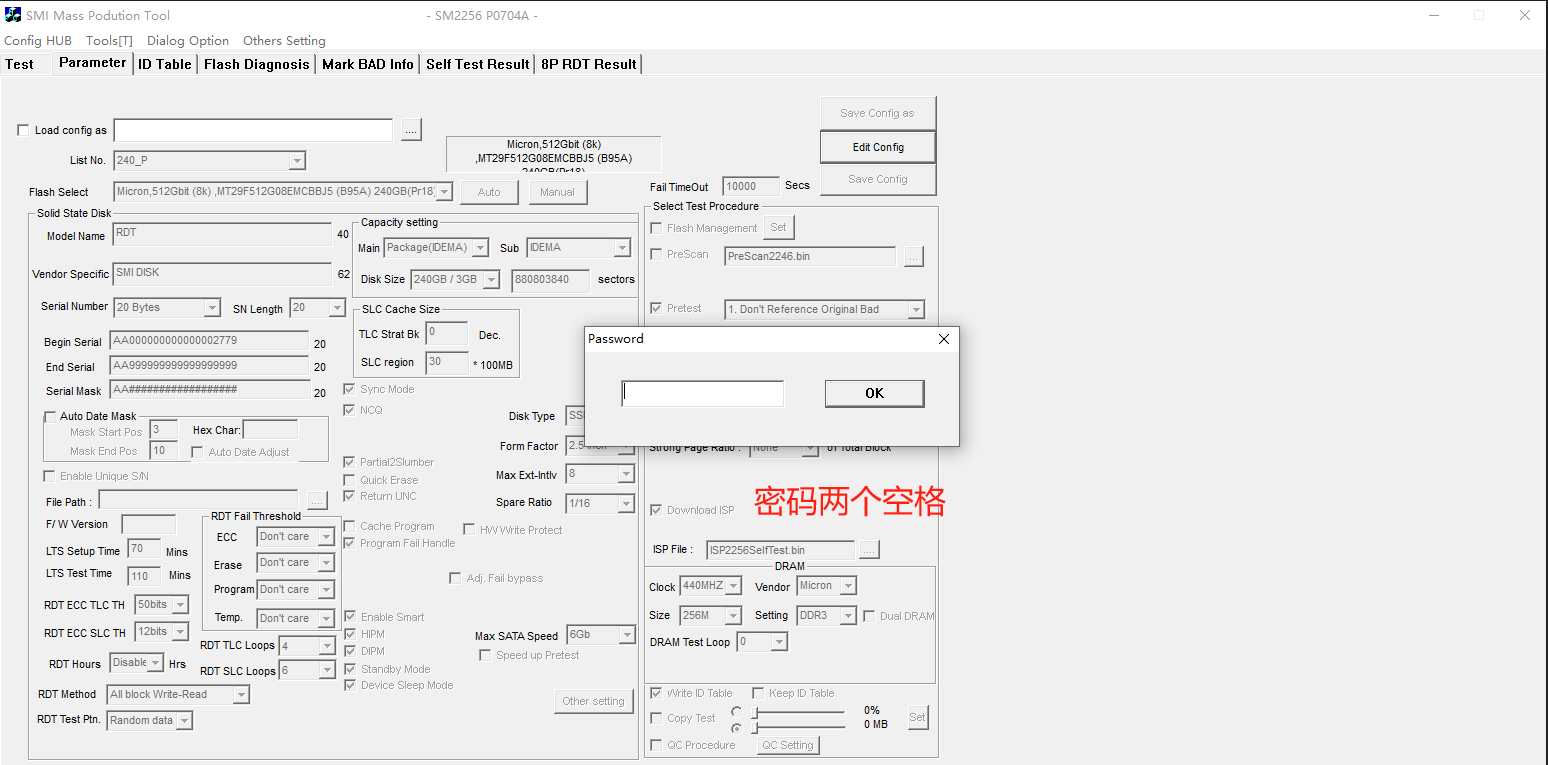Enable the Dual DRAM checkbox
Image resolution: width=1548 pixels, height=765 pixels.
(869, 616)
